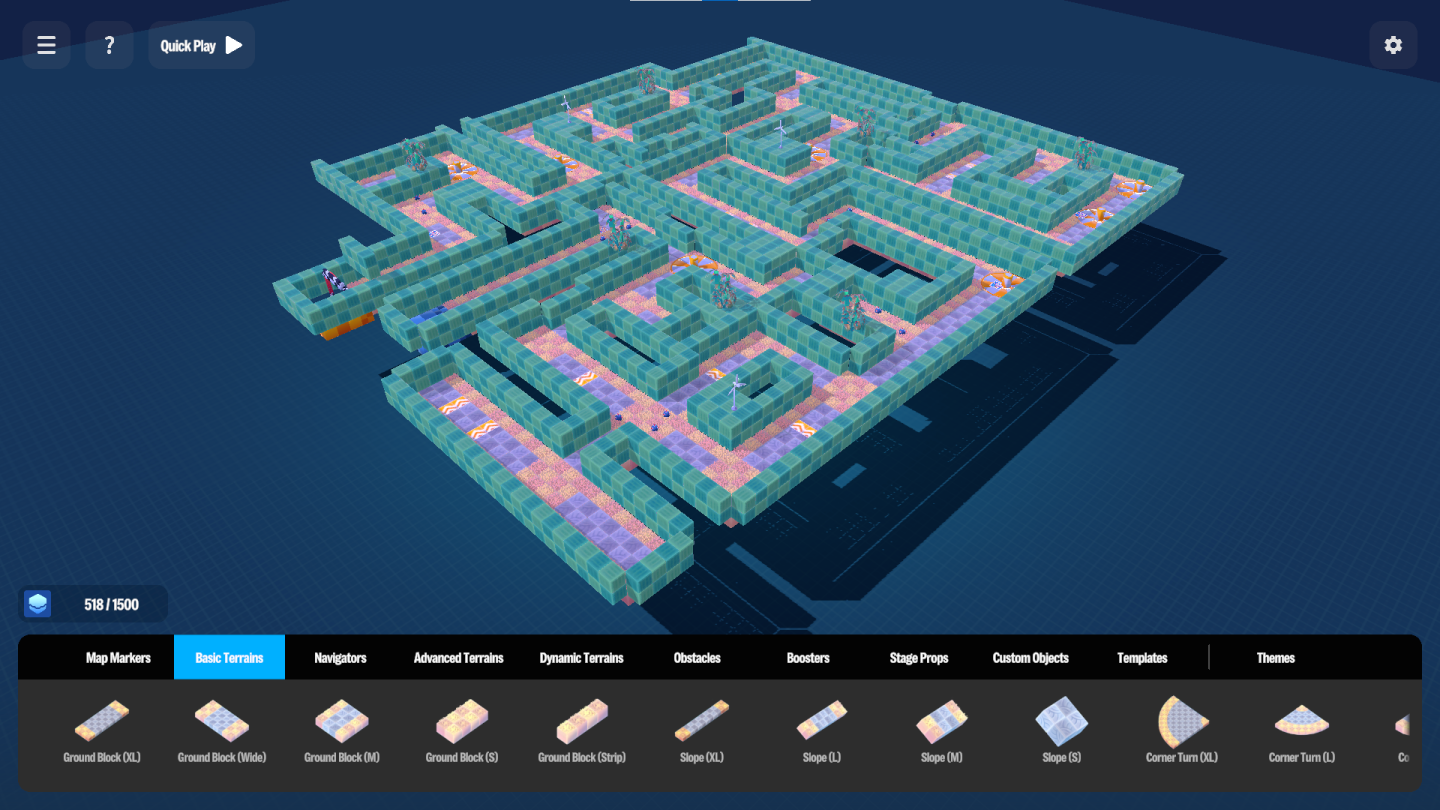Open the hamburger main menu
Viewport: 1440px width, 810px height.
46,45
